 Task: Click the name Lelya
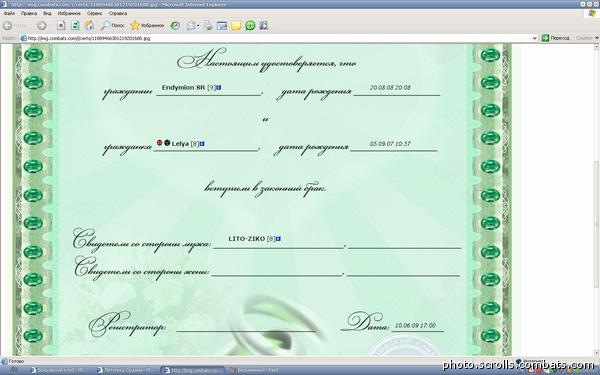pos(180,144)
